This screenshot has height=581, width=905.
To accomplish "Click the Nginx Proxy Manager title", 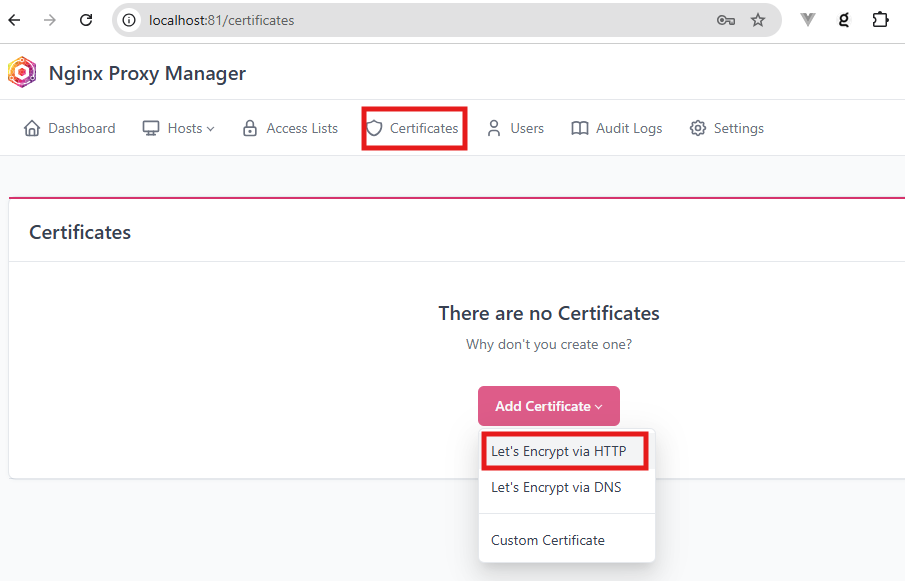I will click(x=147, y=73).
